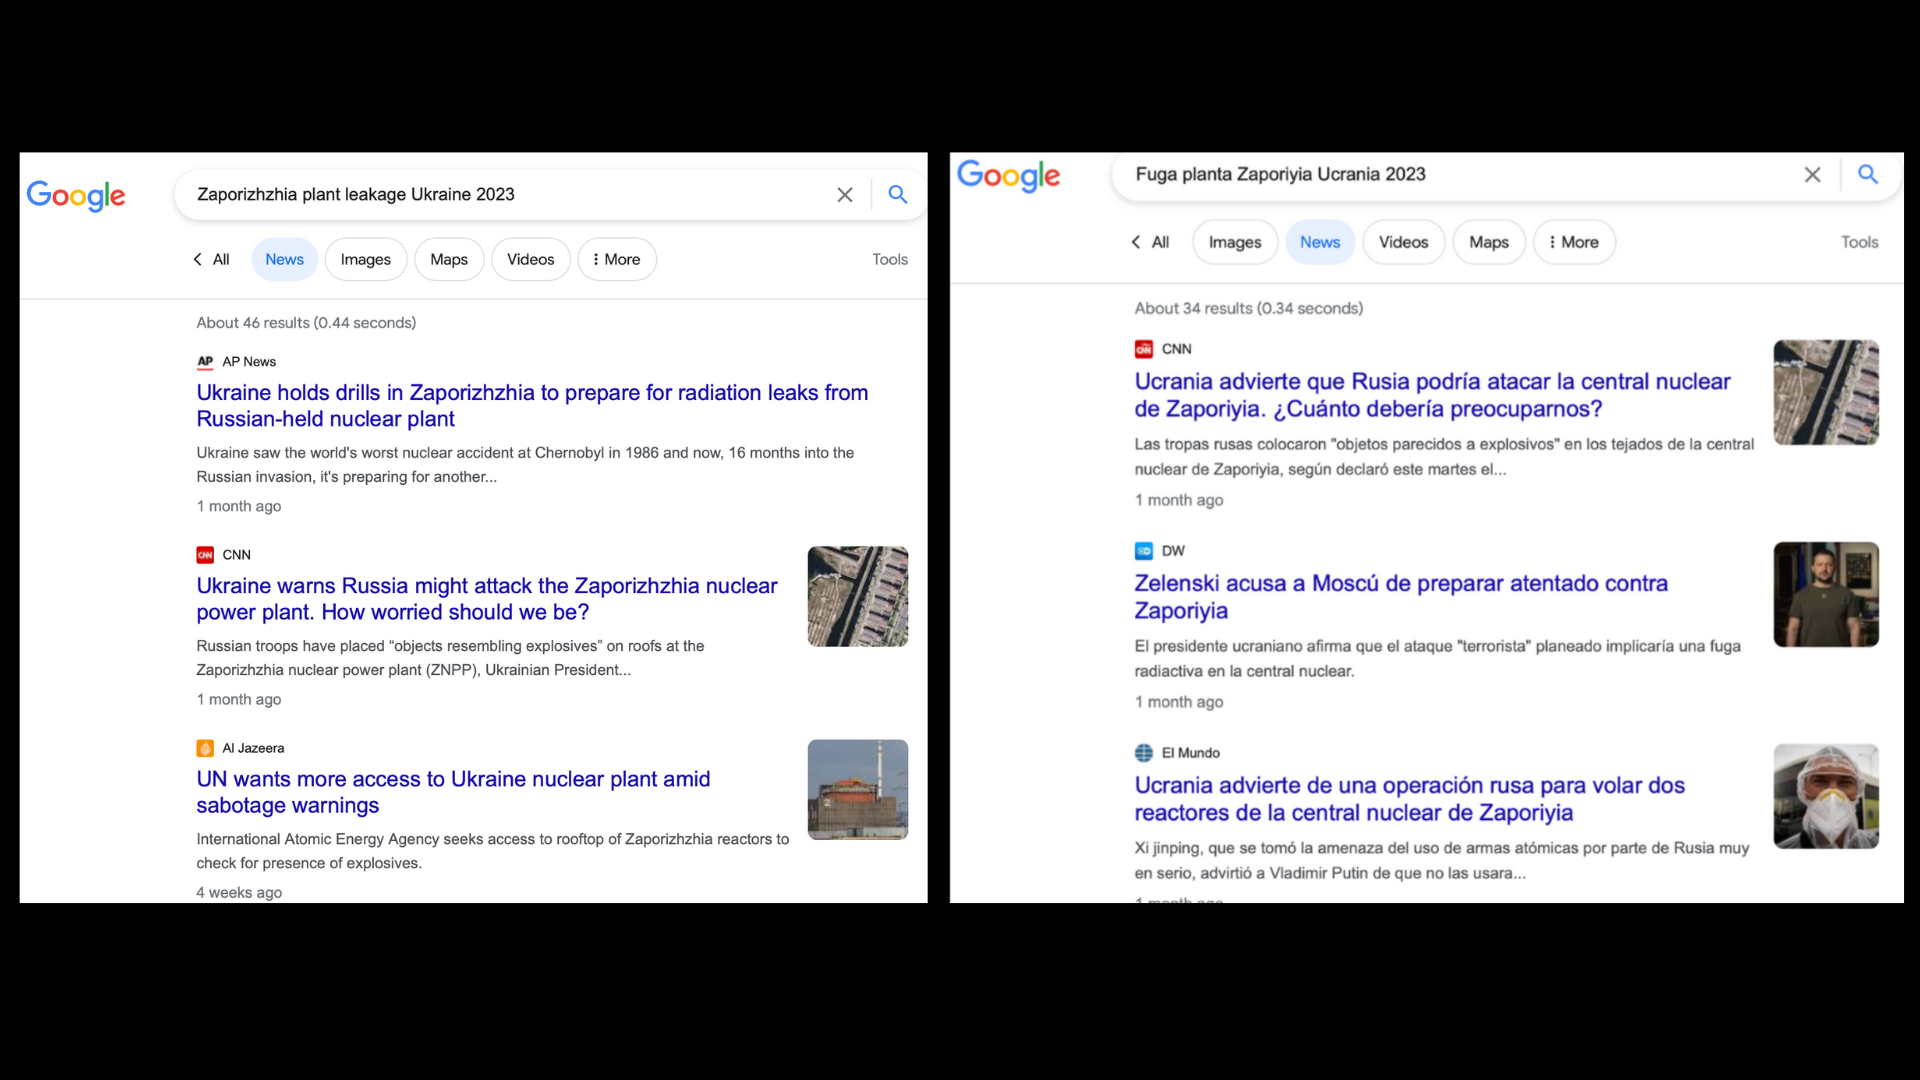The height and width of the screenshot is (1080, 1920).
Task: Open Ukraine warns Russia might attack headline
Action: point(487,599)
